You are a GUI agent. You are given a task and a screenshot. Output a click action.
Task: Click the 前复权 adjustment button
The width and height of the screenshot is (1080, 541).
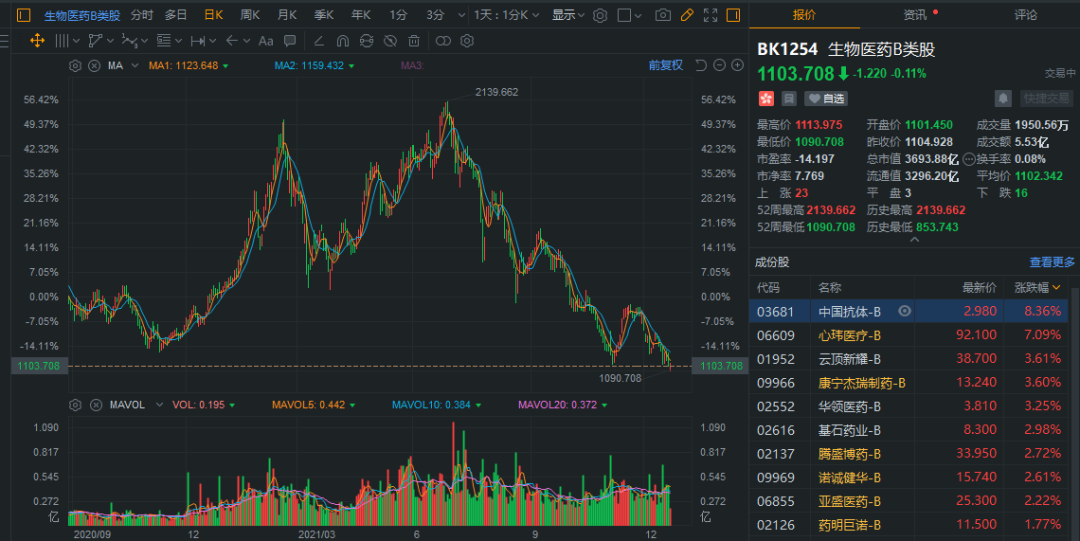[x=665, y=65]
